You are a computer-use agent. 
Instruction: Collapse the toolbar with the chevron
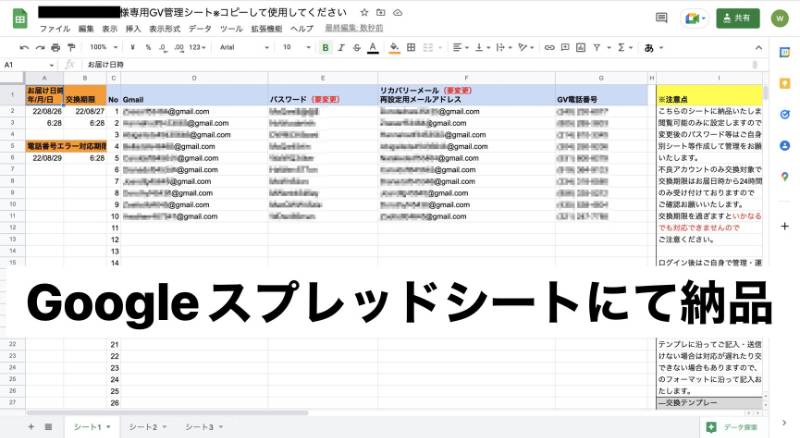[758, 47]
